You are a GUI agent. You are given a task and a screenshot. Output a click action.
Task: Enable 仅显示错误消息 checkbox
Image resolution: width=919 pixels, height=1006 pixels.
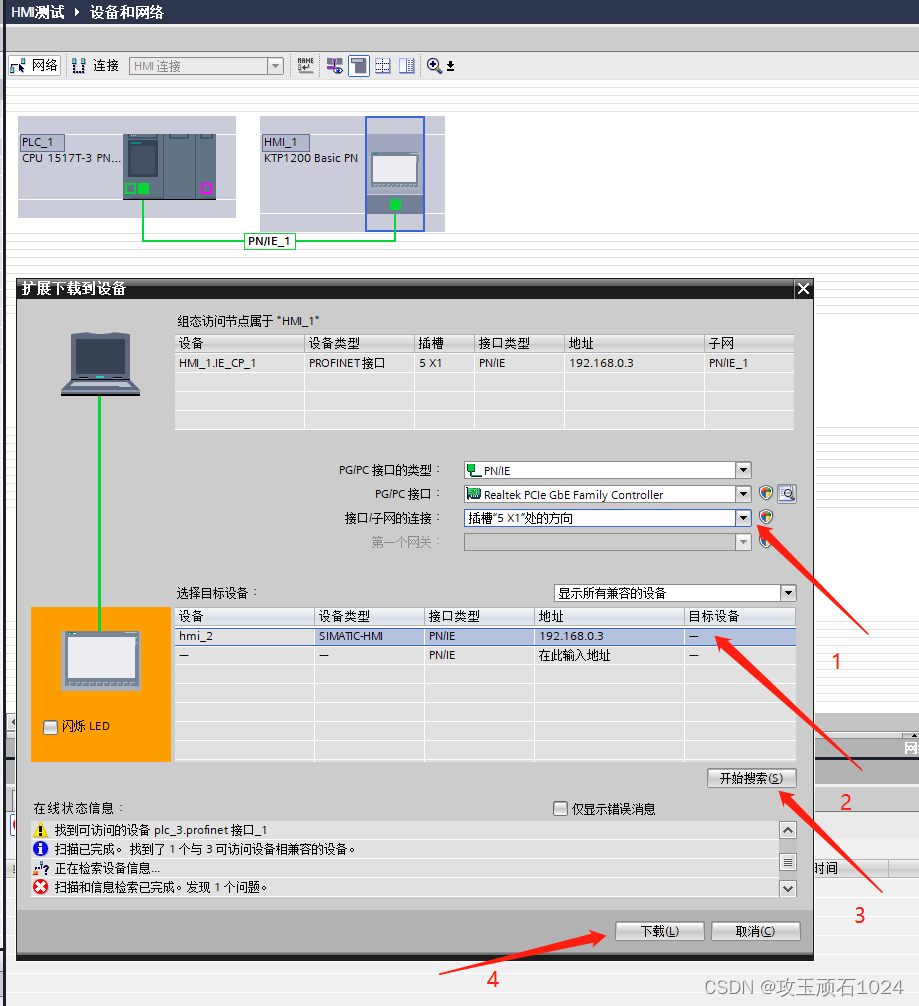pos(560,808)
